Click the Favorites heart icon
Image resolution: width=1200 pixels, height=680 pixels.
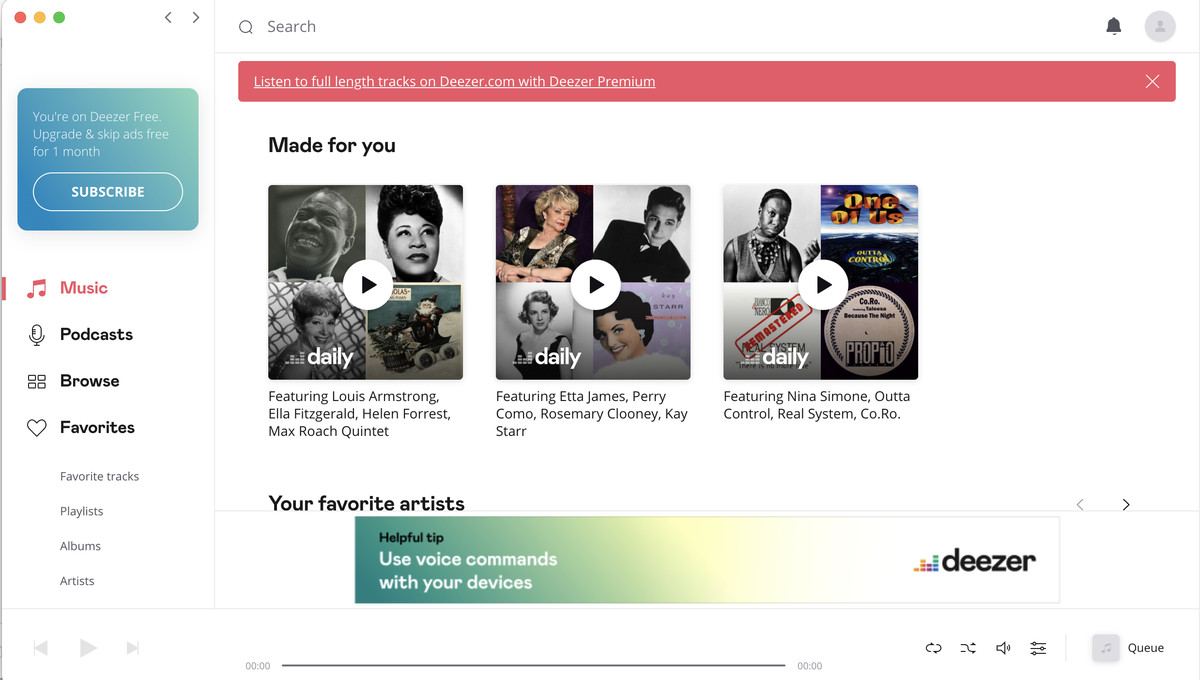click(x=37, y=428)
